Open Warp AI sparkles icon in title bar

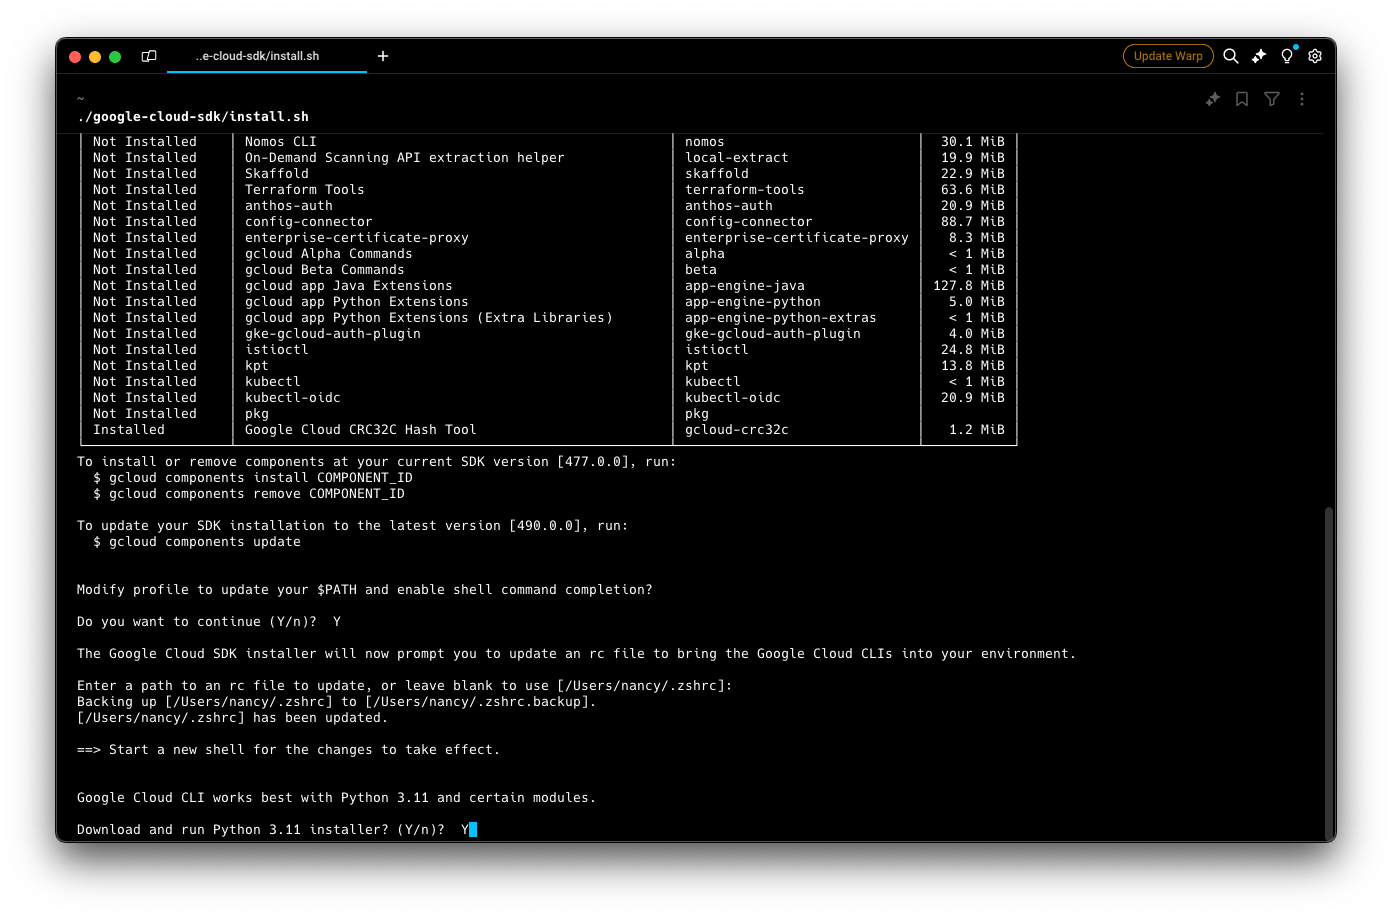1259,56
